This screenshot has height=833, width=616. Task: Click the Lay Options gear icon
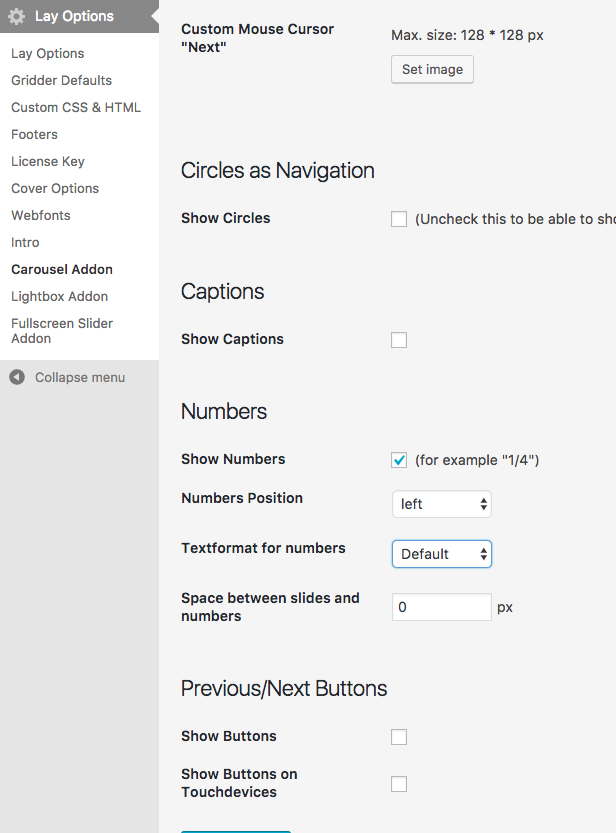[x=17, y=16]
